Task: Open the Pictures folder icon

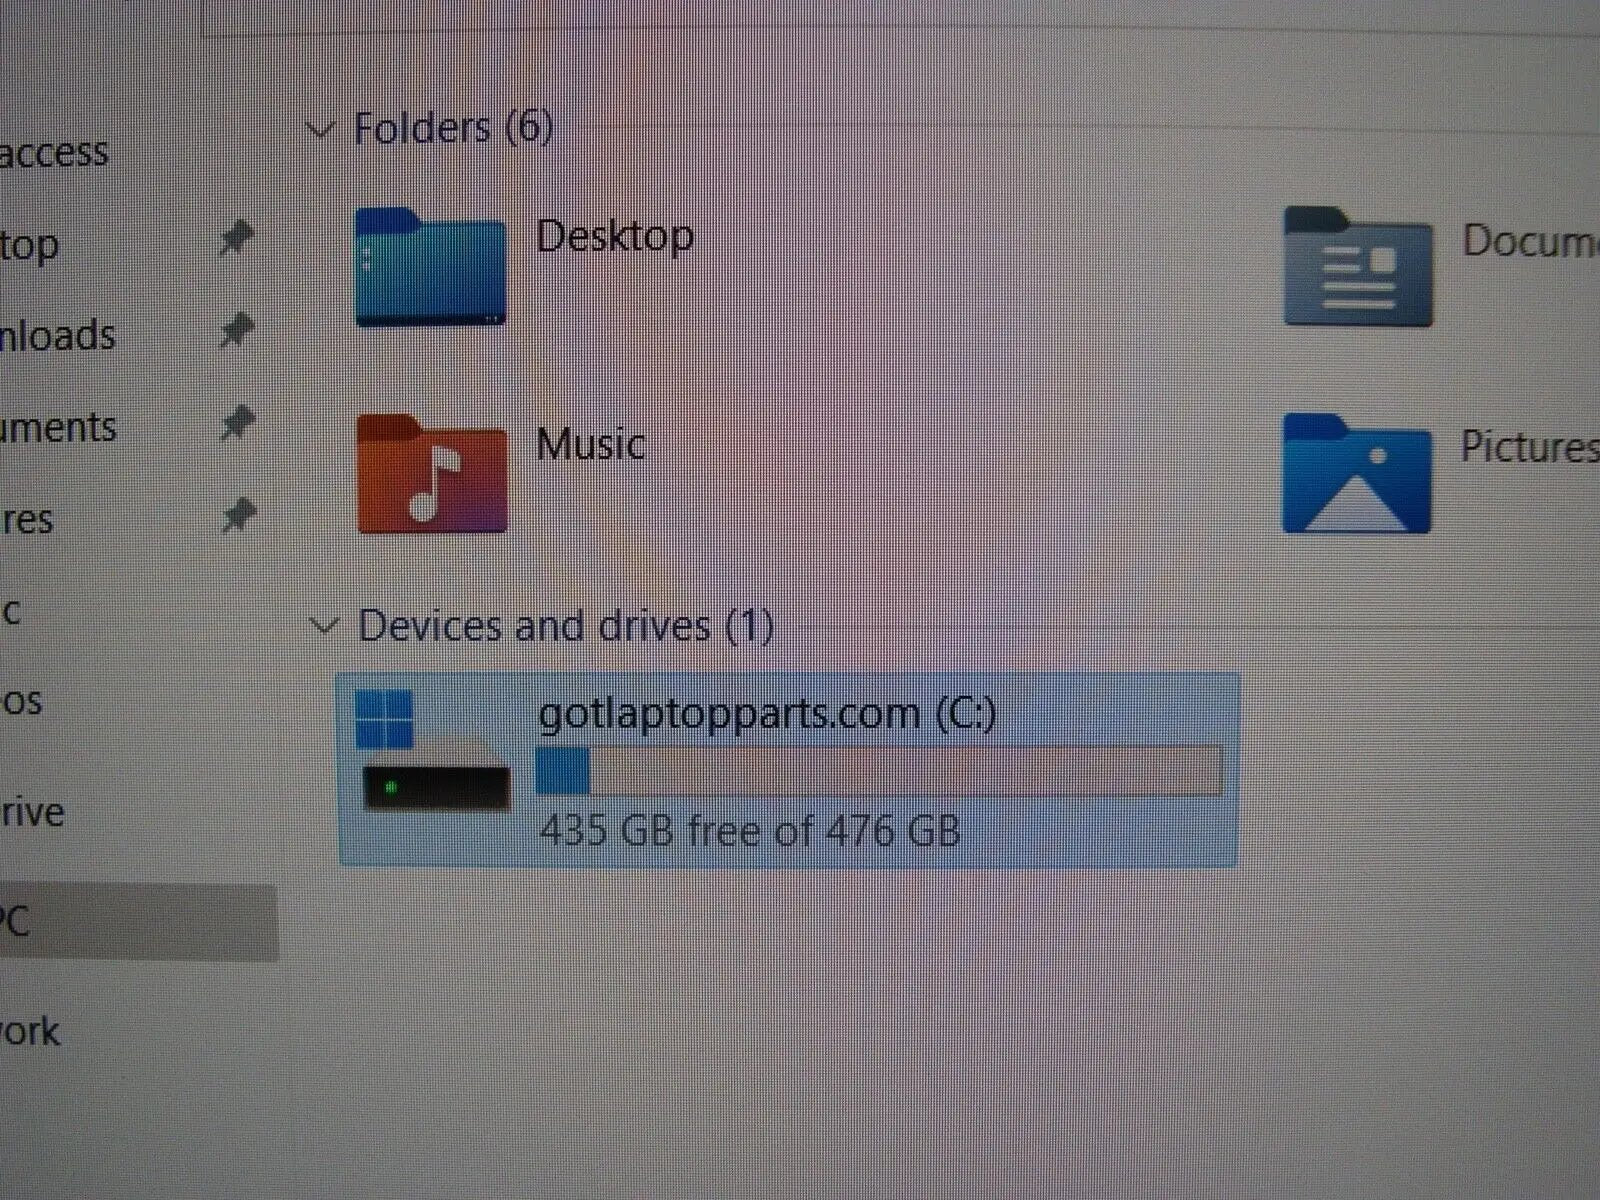Action: pos(1357,473)
